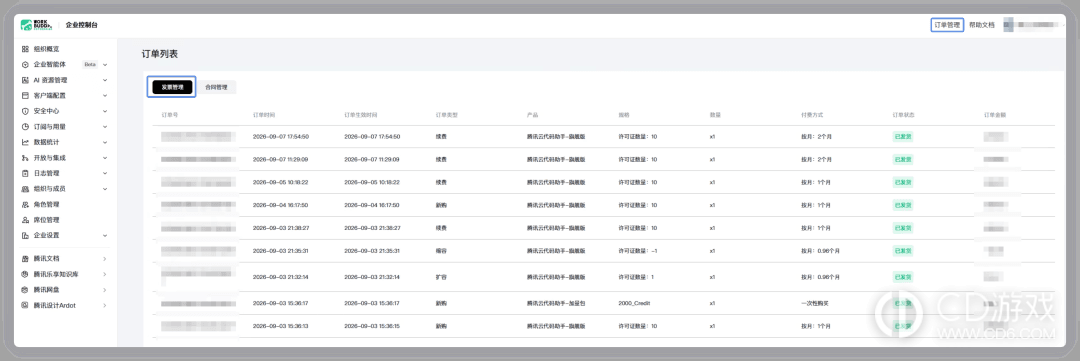Switch to the 发票管理 tab

172,87
